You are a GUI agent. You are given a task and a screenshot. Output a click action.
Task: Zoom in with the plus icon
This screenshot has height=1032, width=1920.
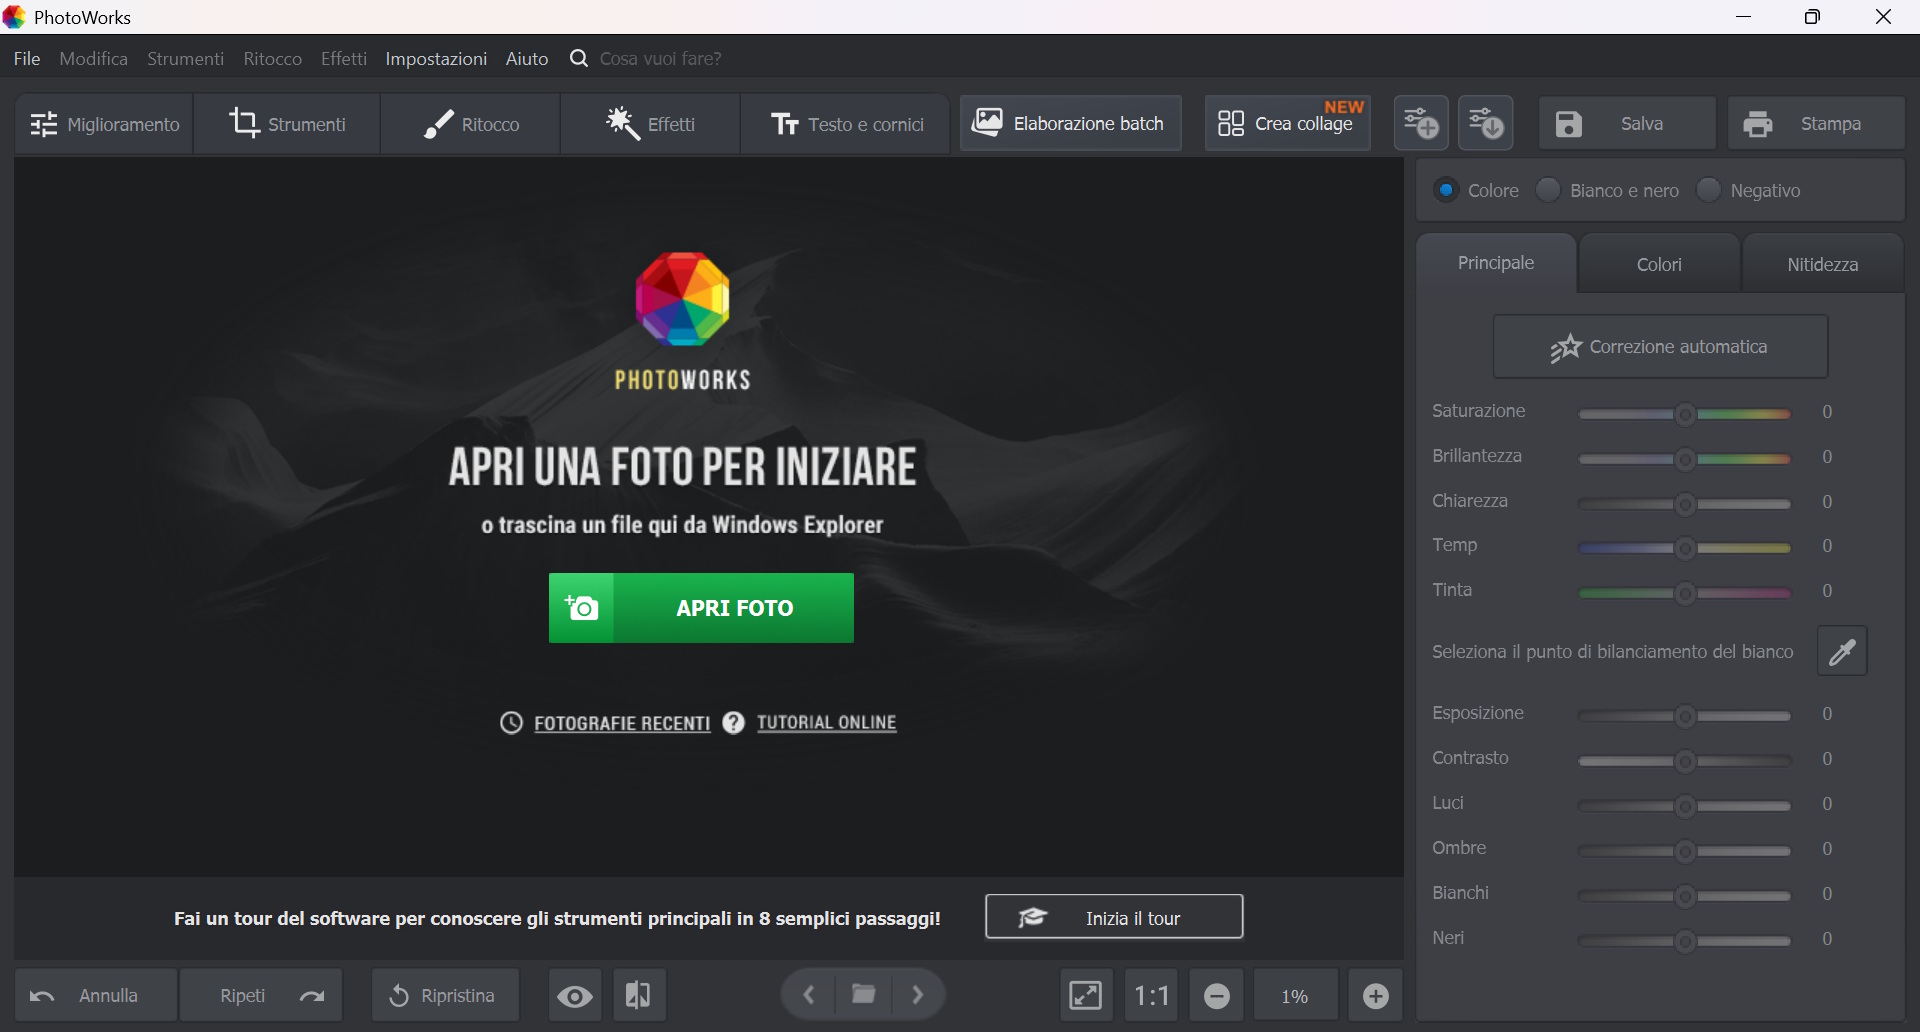click(1376, 996)
